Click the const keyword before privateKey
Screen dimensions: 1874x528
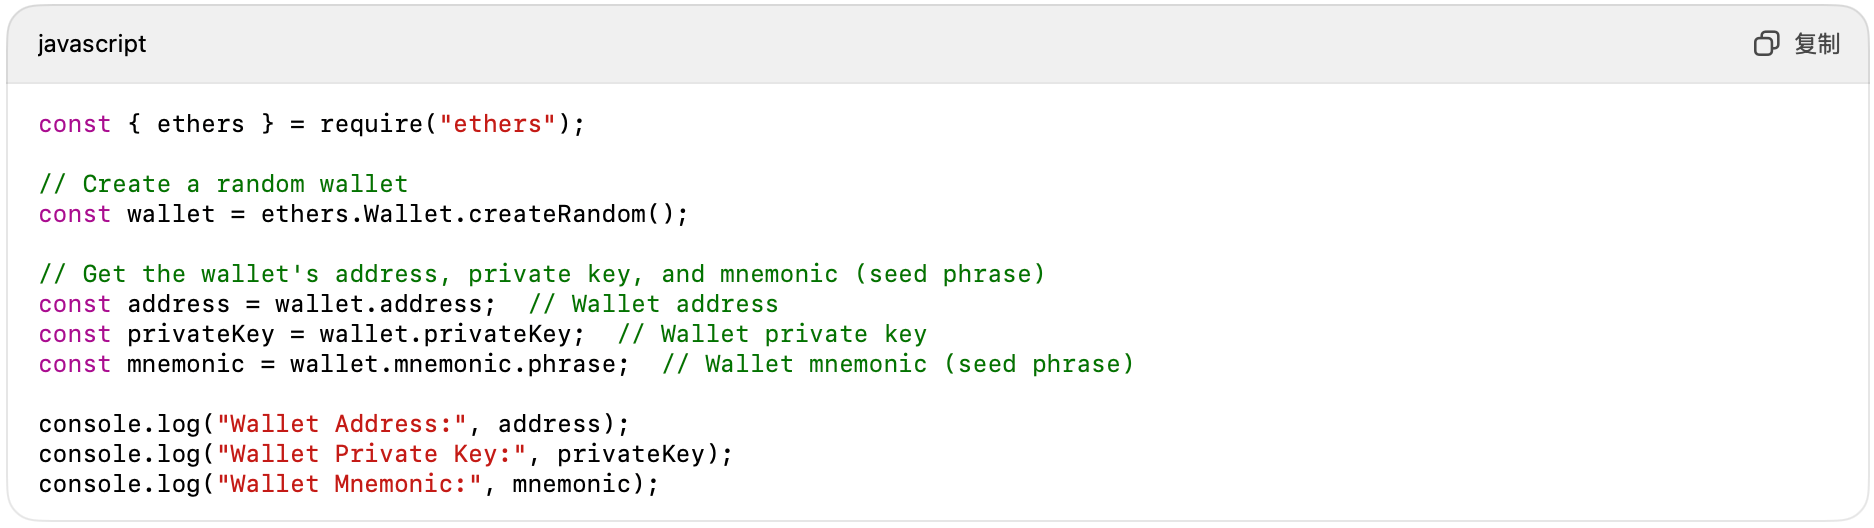pyautogui.click(x=75, y=334)
